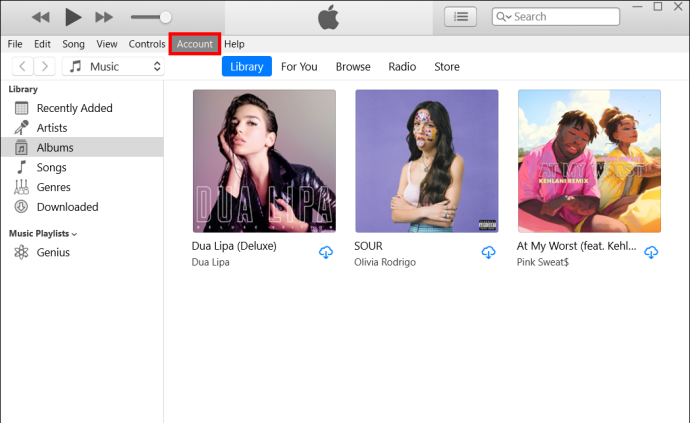Download At My Worst via cloud icon
Image resolution: width=690 pixels, height=423 pixels.
click(651, 252)
